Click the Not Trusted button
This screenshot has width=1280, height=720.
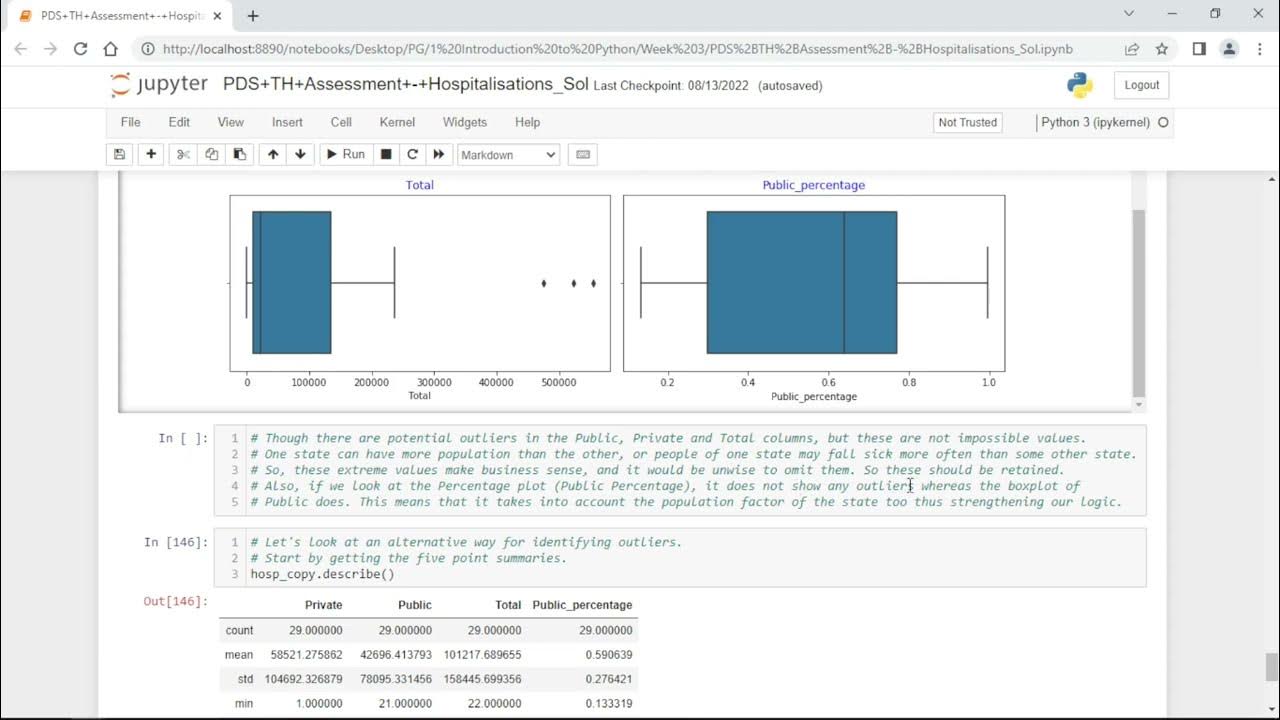click(x=967, y=122)
